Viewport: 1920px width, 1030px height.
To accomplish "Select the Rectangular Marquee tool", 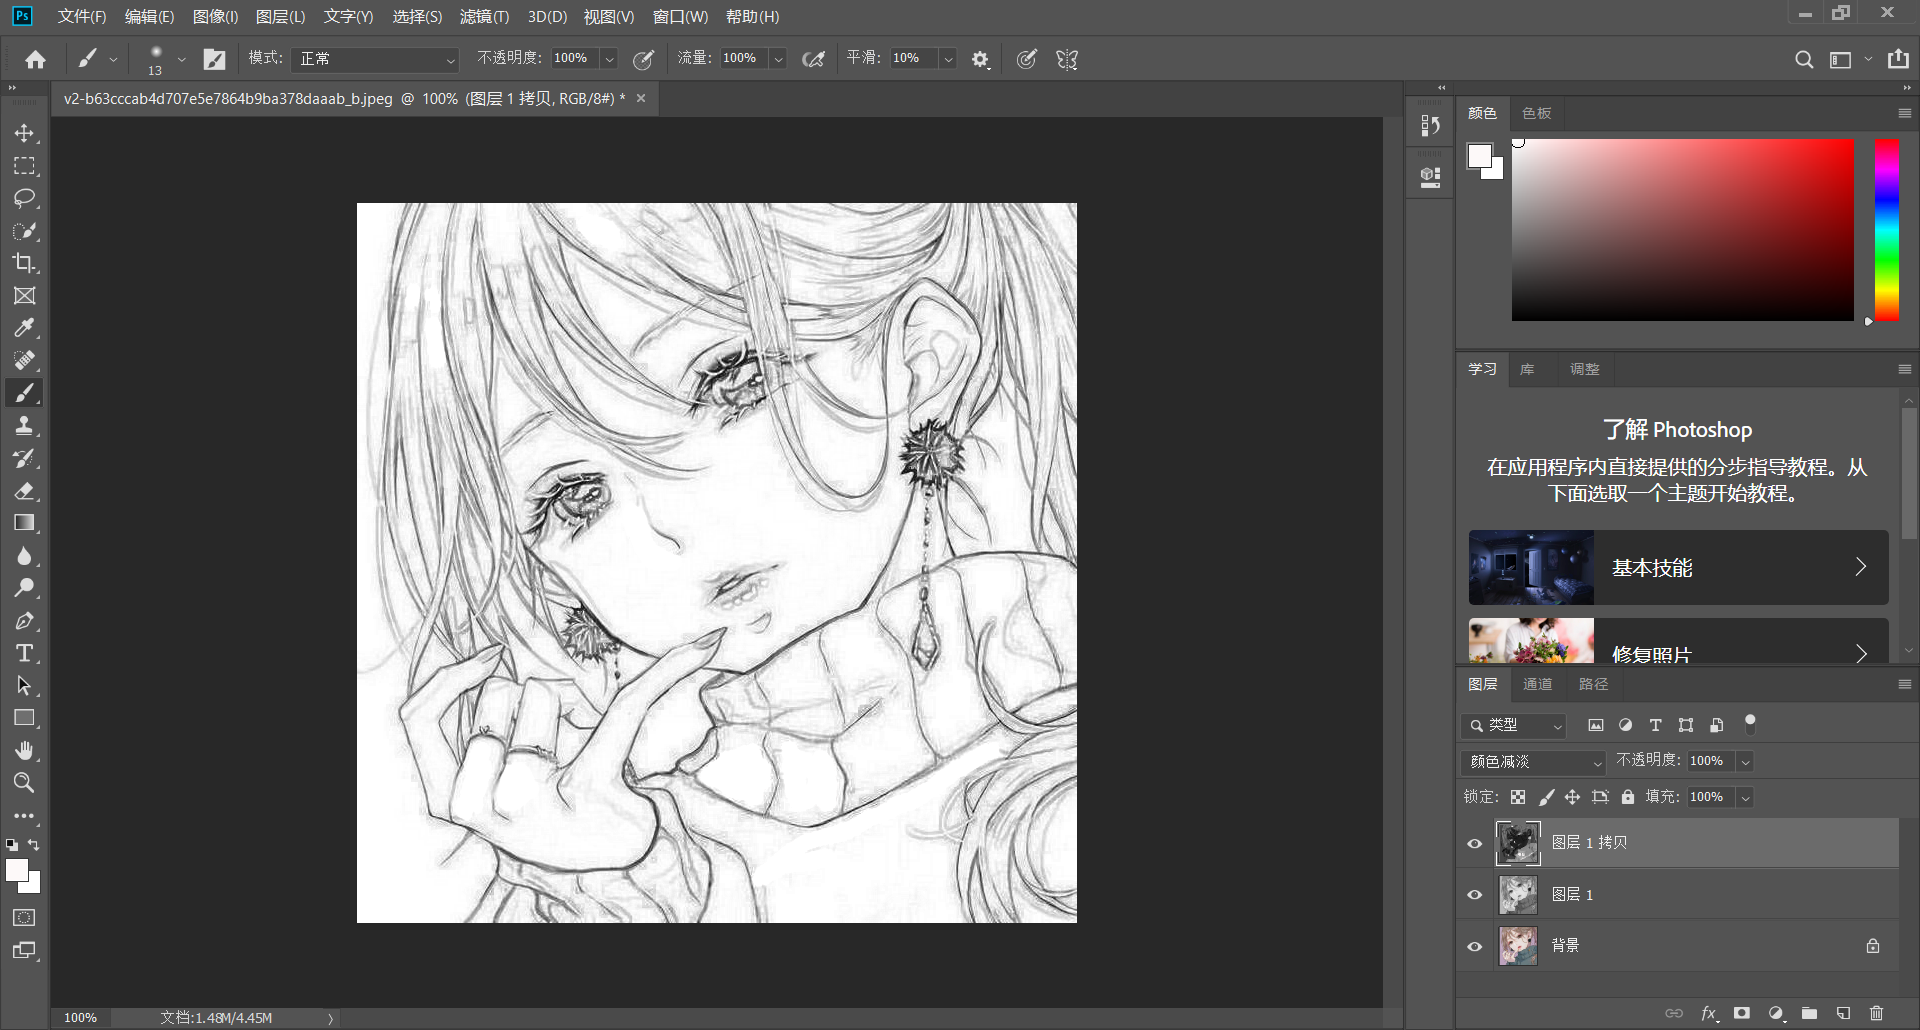I will (24, 166).
